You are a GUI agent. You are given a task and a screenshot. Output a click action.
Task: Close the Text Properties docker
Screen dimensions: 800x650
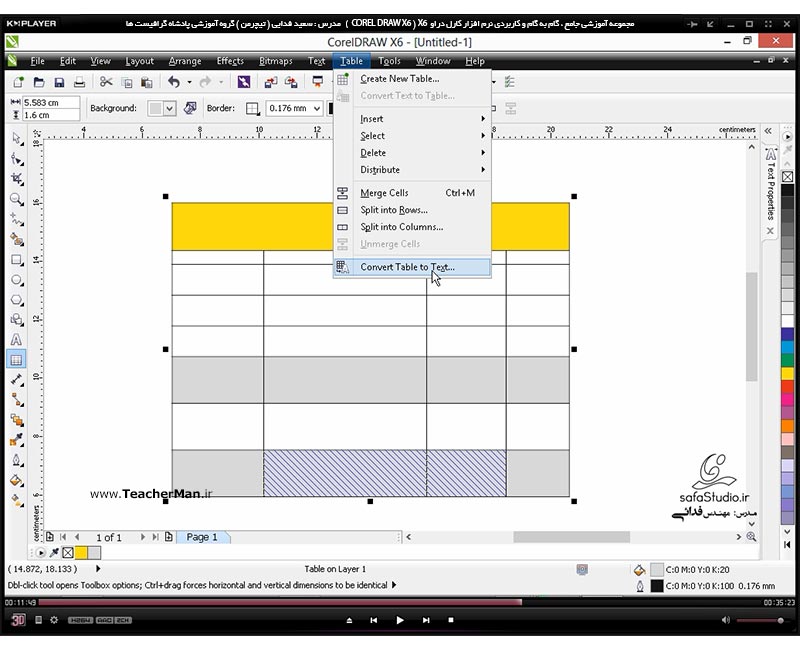click(770, 231)
